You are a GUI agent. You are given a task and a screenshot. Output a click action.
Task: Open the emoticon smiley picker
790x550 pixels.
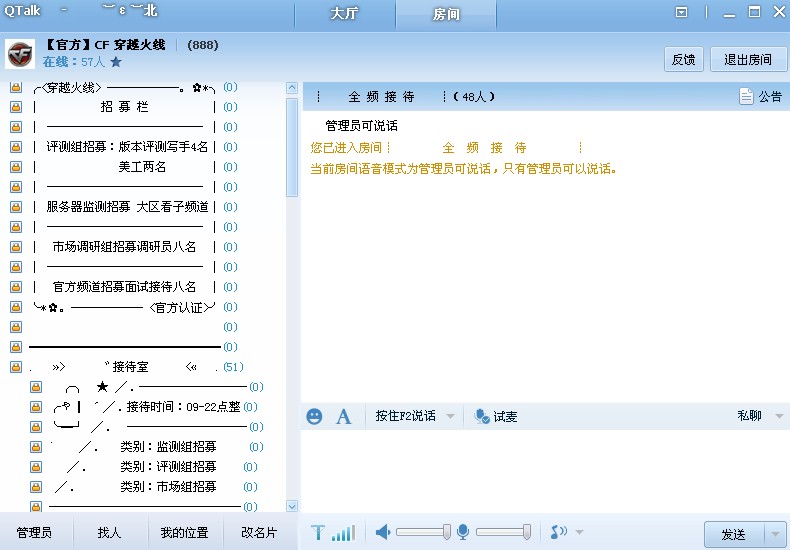314,417
